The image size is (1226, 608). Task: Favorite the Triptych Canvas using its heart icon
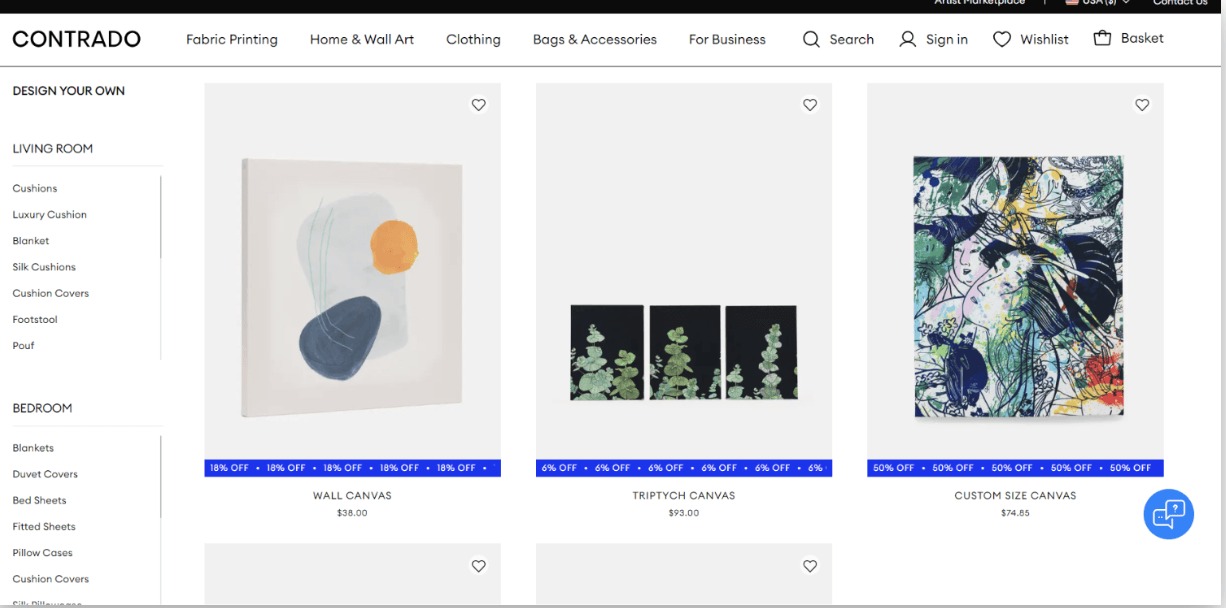810,105
